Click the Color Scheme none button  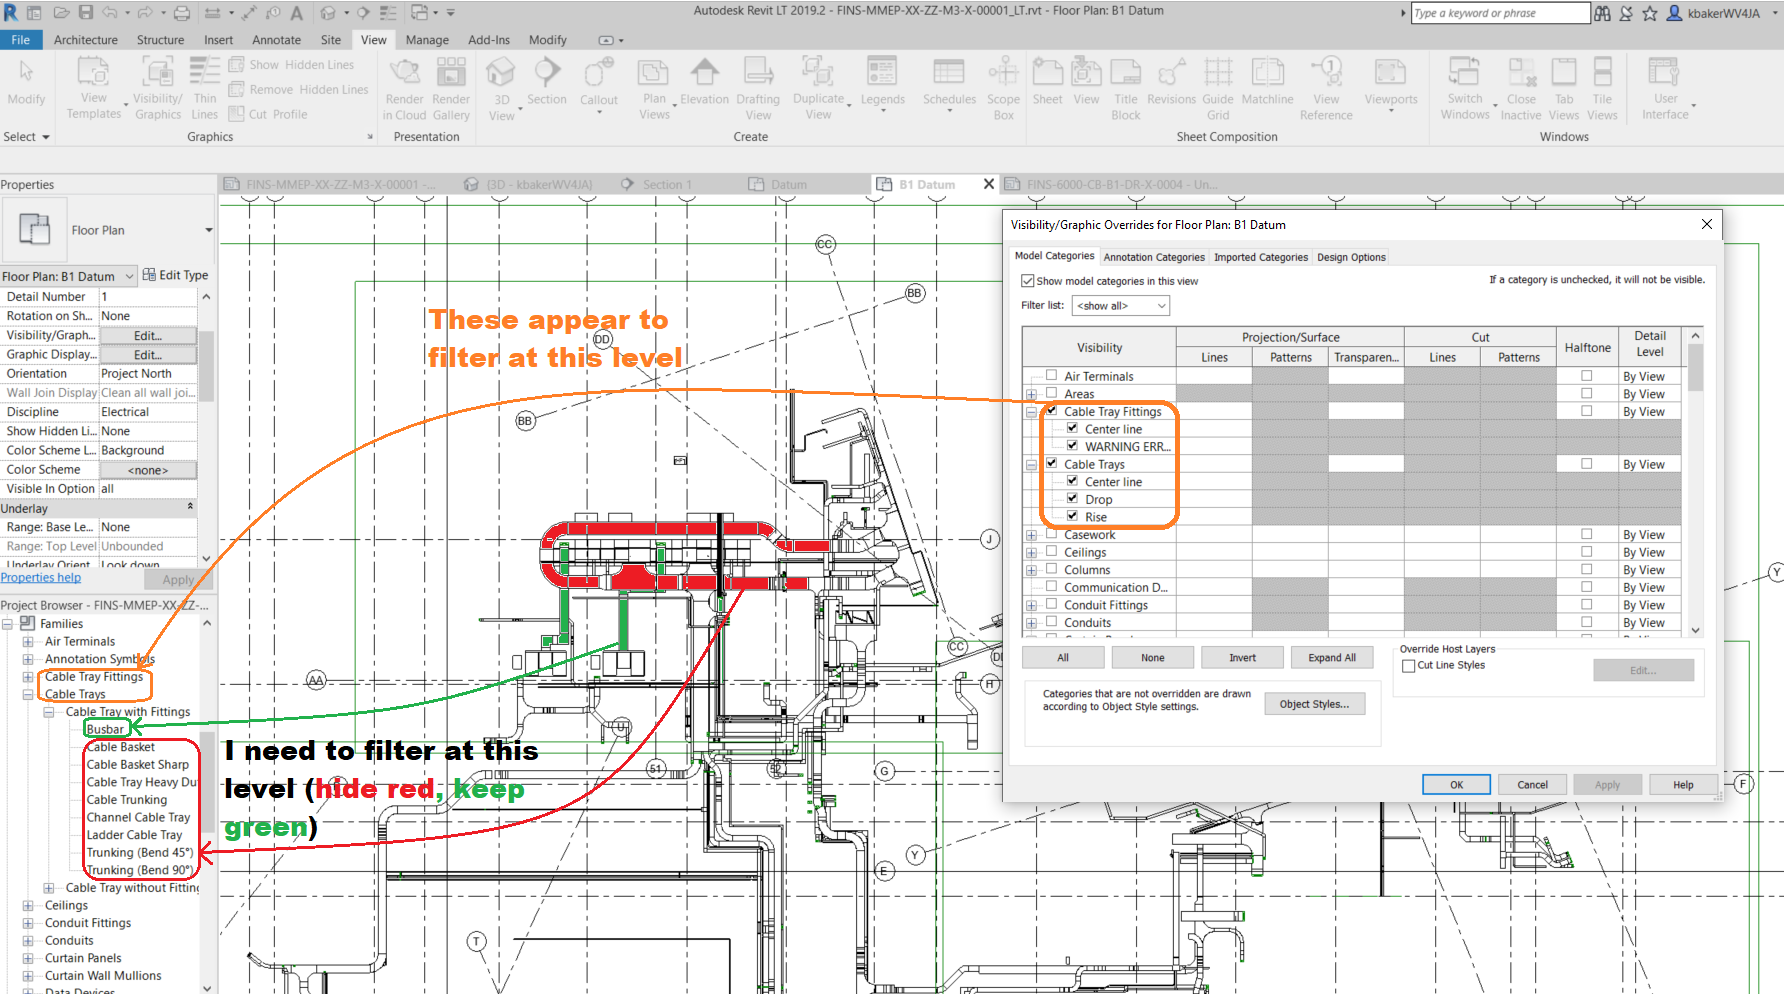[148, 470]
